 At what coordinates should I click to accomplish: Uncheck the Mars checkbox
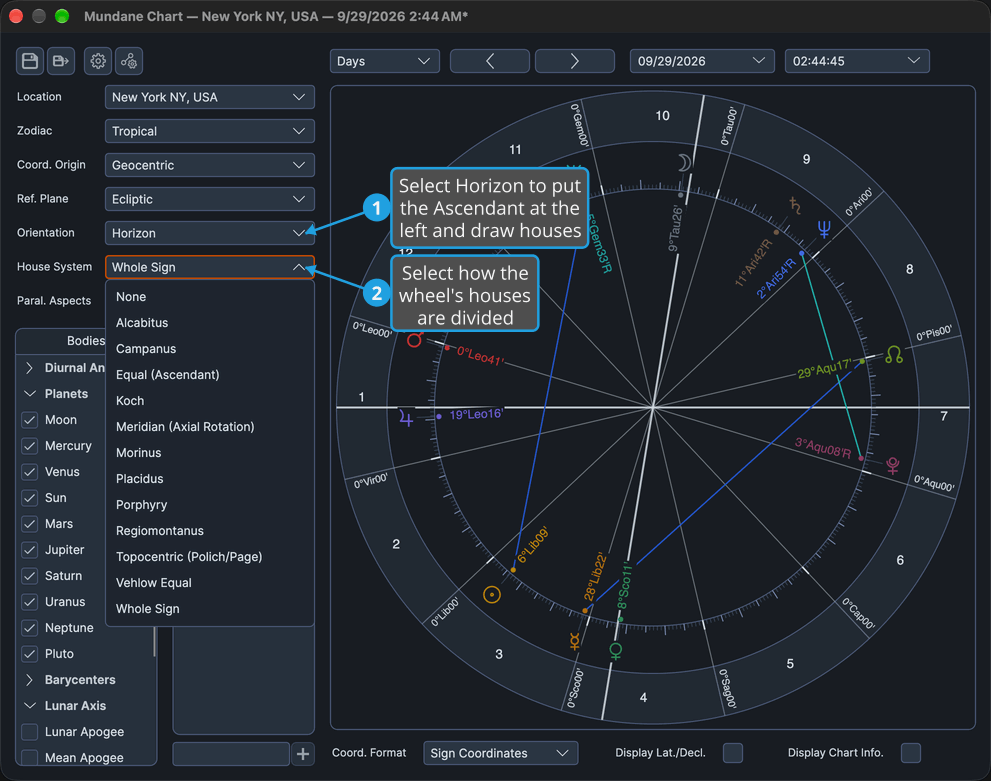(30, 524)
